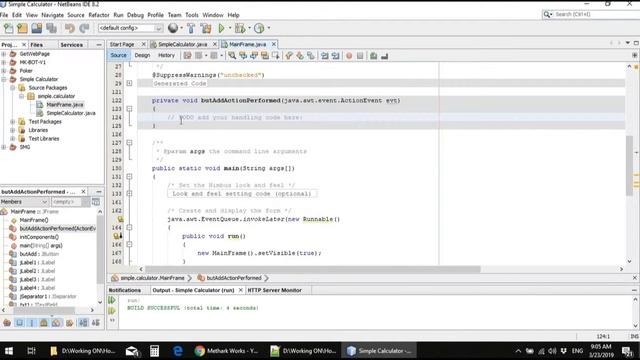Screen dimensions: 640x360
Task: Click the New Project toolbar icon
Action: pyautogui.click(x=22, y=28)
